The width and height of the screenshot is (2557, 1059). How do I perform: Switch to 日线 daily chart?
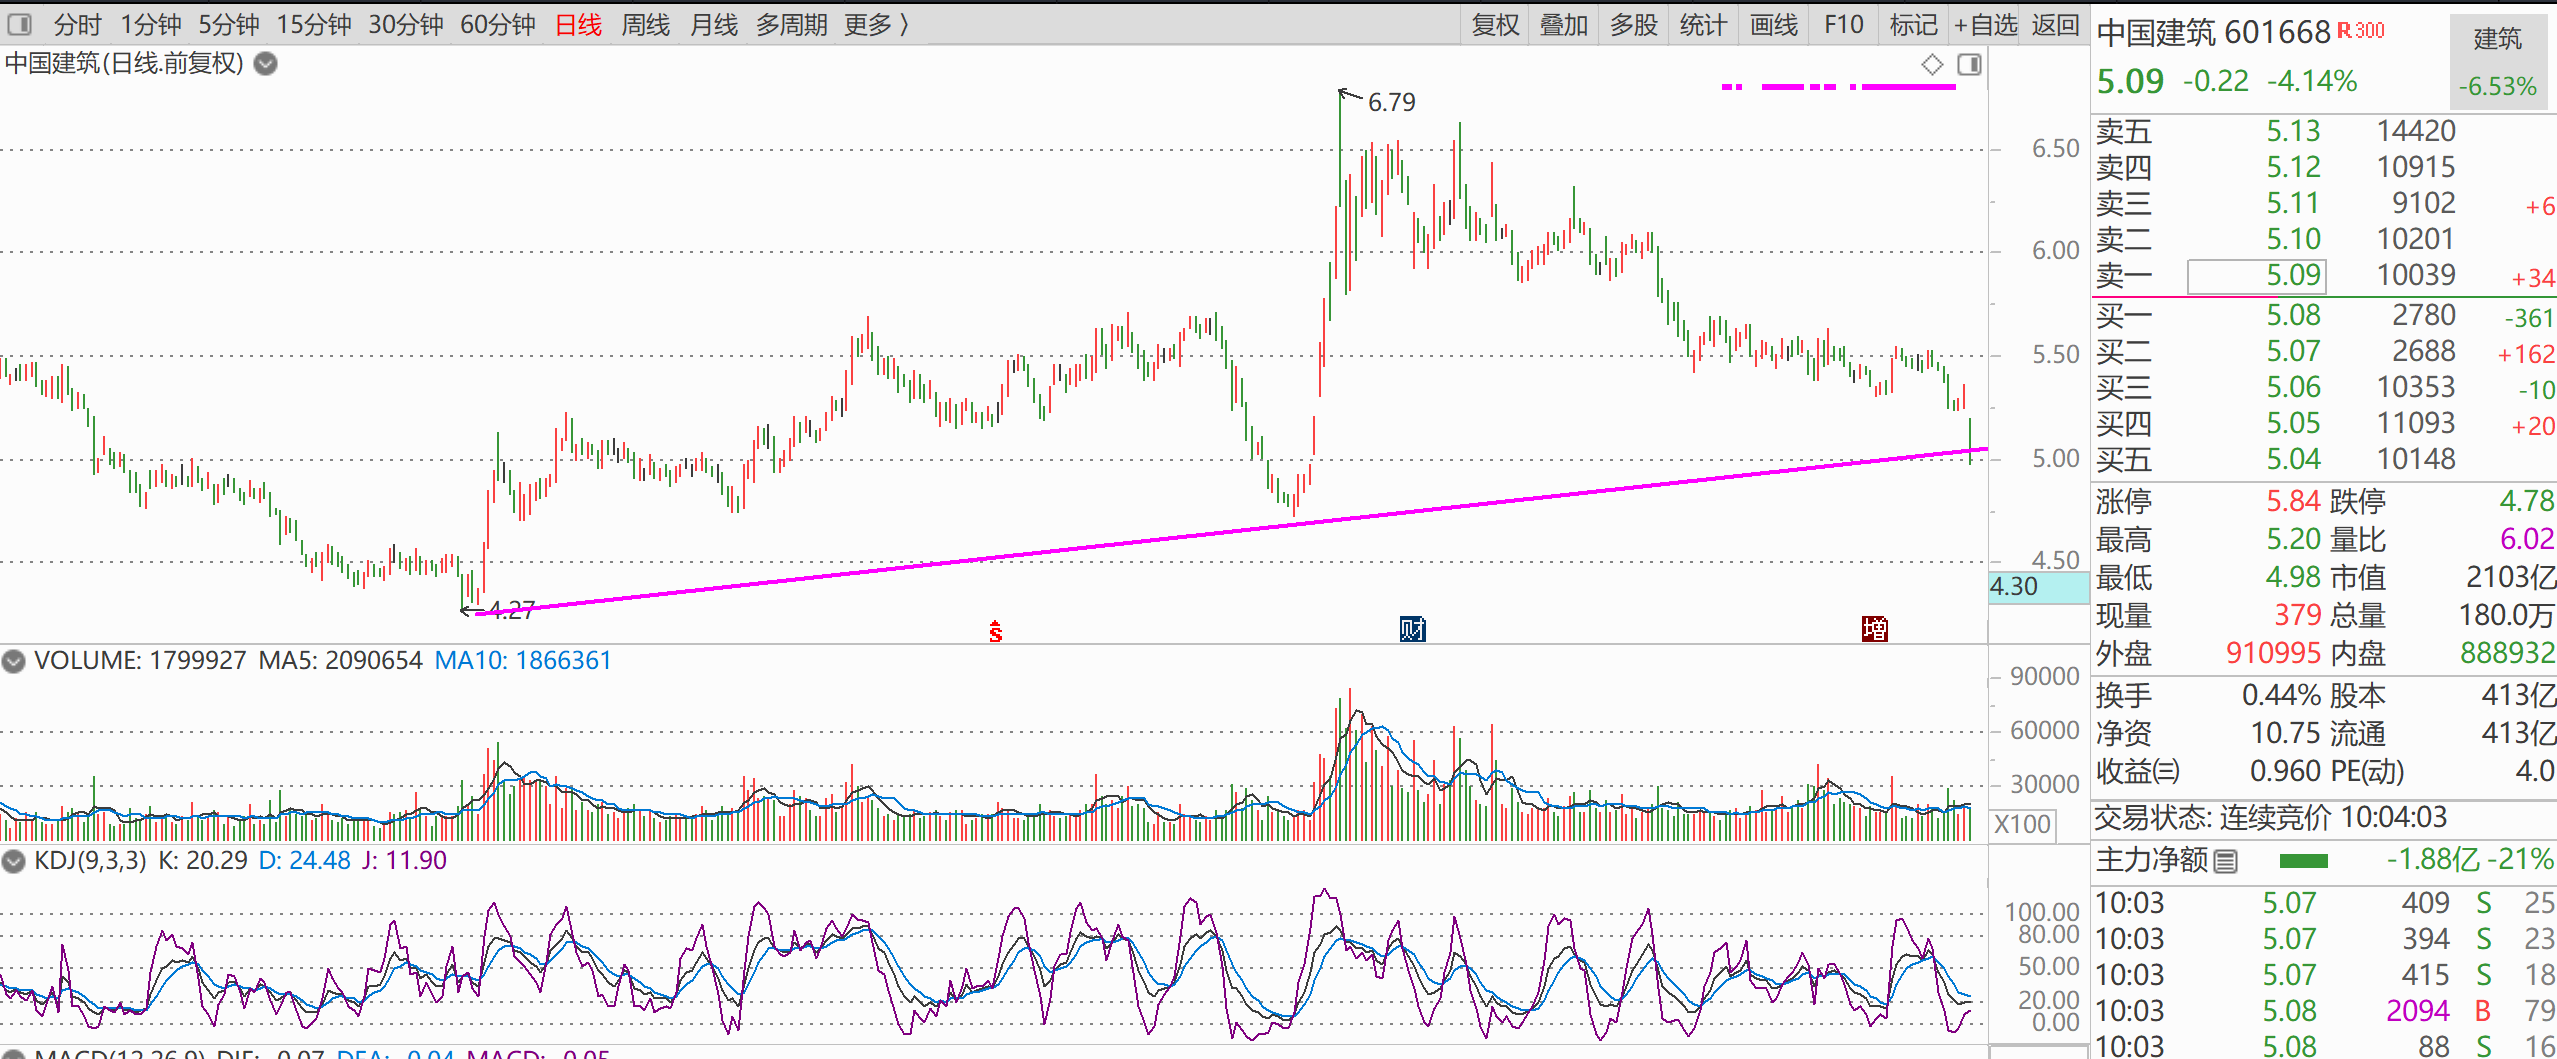[x=579, y=24]
